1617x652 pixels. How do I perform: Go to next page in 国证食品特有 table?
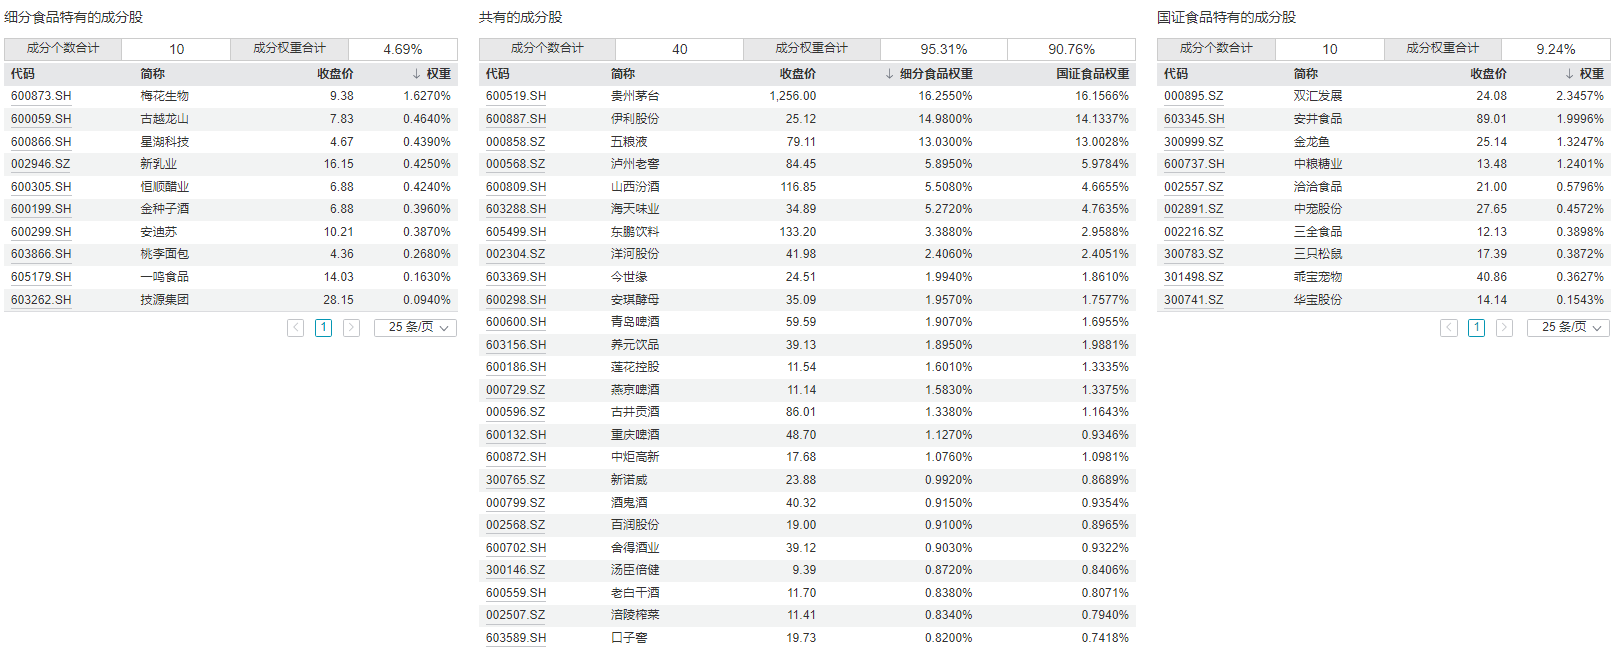pos(1504,328)
